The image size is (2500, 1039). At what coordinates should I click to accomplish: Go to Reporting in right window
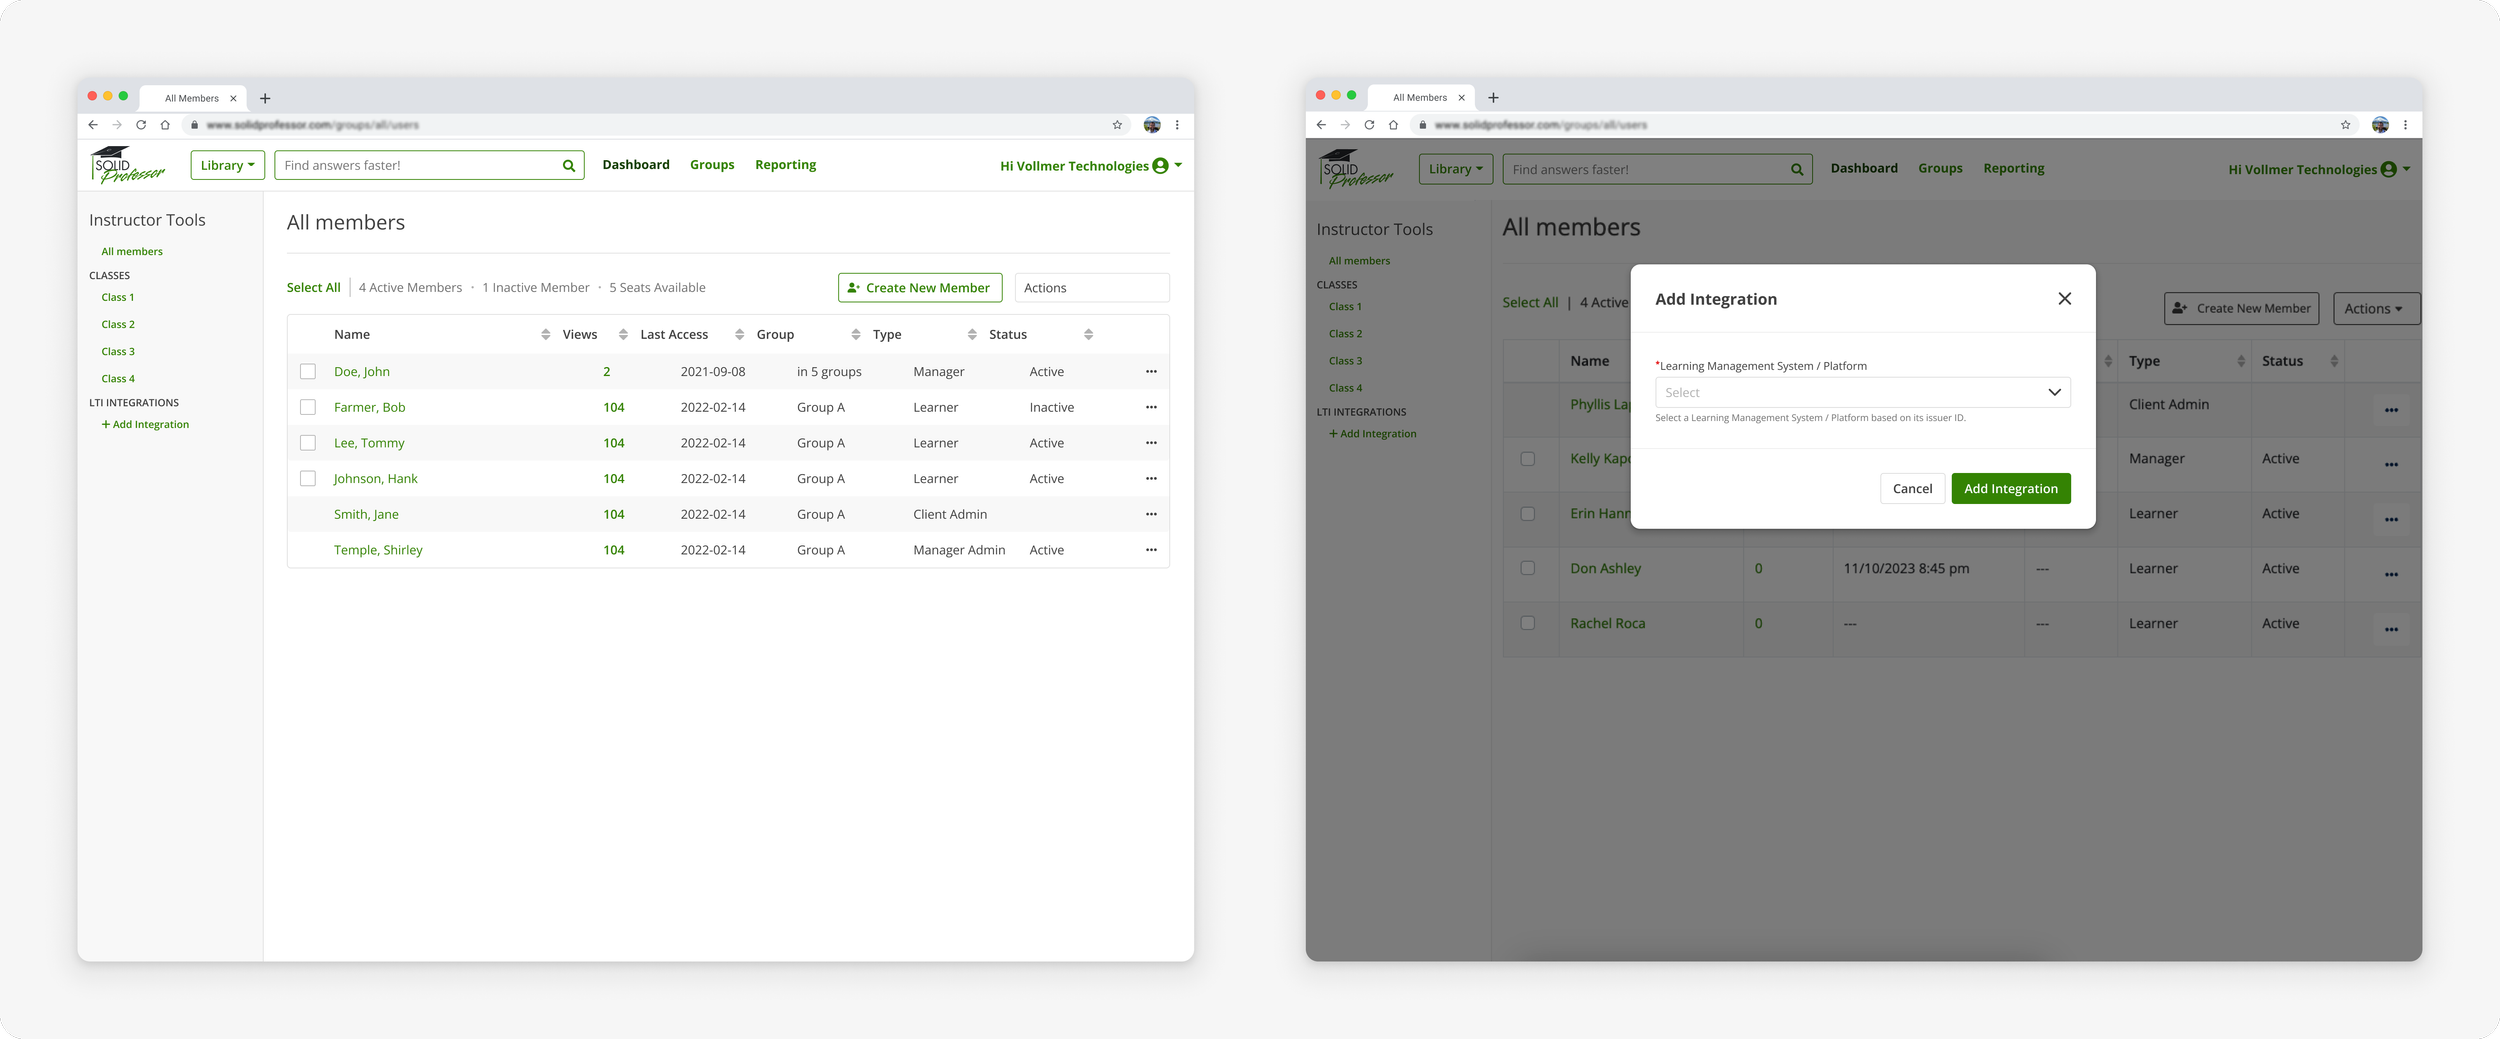point(2013,169)
